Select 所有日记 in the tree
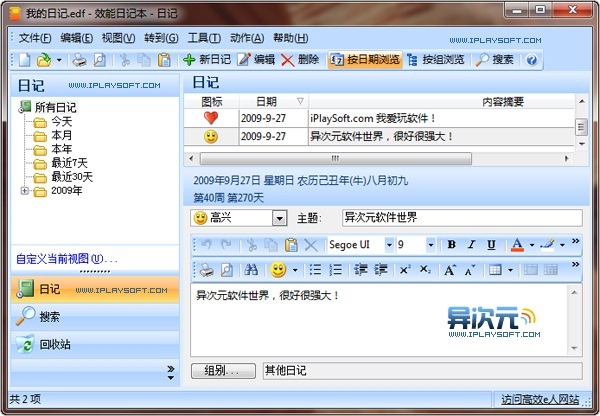This screenshot has width=600, height=416. [55, 107]
